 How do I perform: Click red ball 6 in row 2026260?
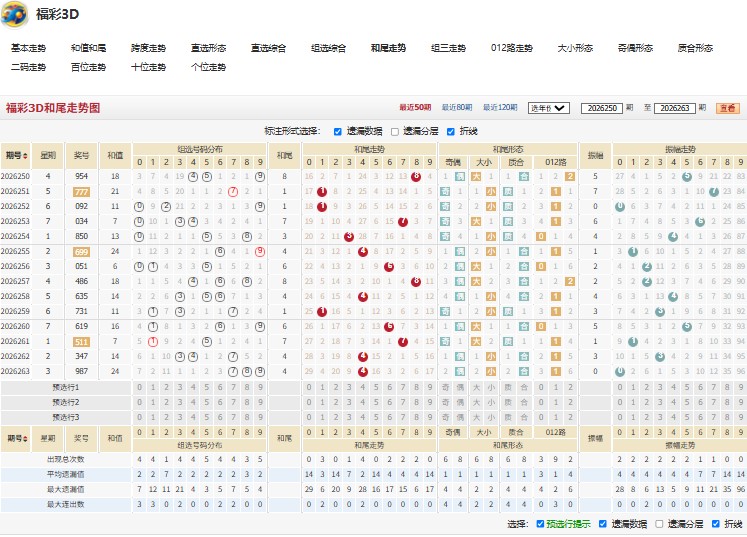pos(389,327)
